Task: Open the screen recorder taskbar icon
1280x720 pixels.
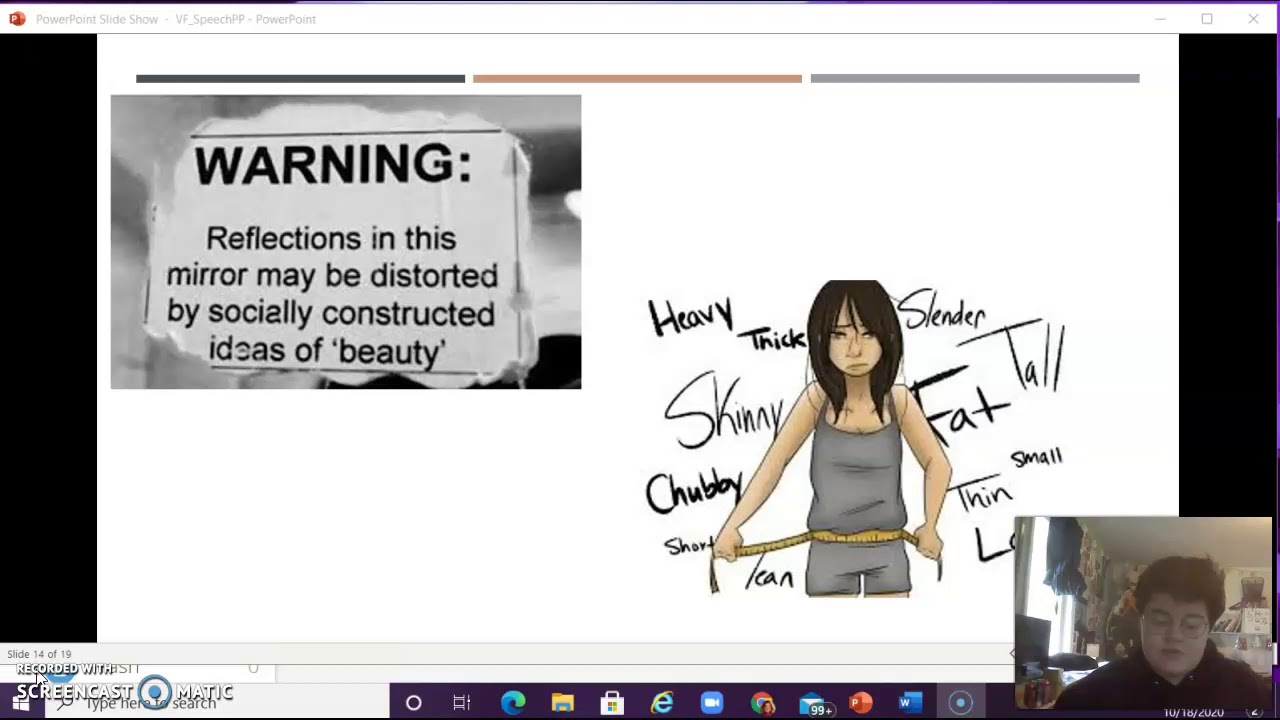Action: click(x=960, y=703)
